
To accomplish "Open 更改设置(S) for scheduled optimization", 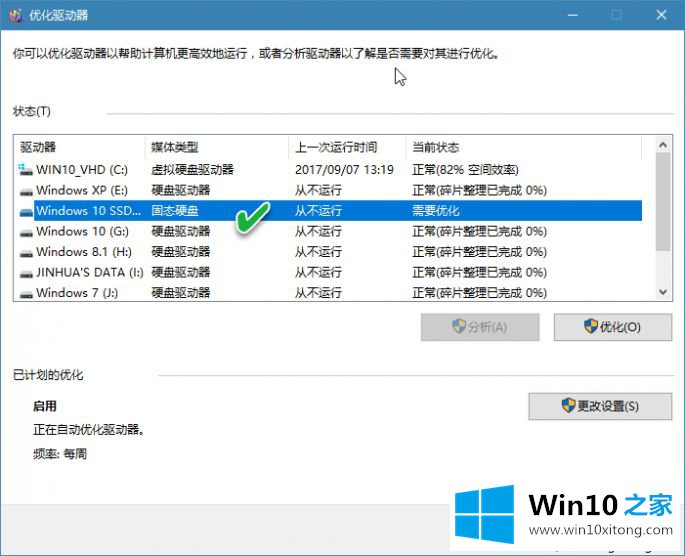I will coord(600,406).
